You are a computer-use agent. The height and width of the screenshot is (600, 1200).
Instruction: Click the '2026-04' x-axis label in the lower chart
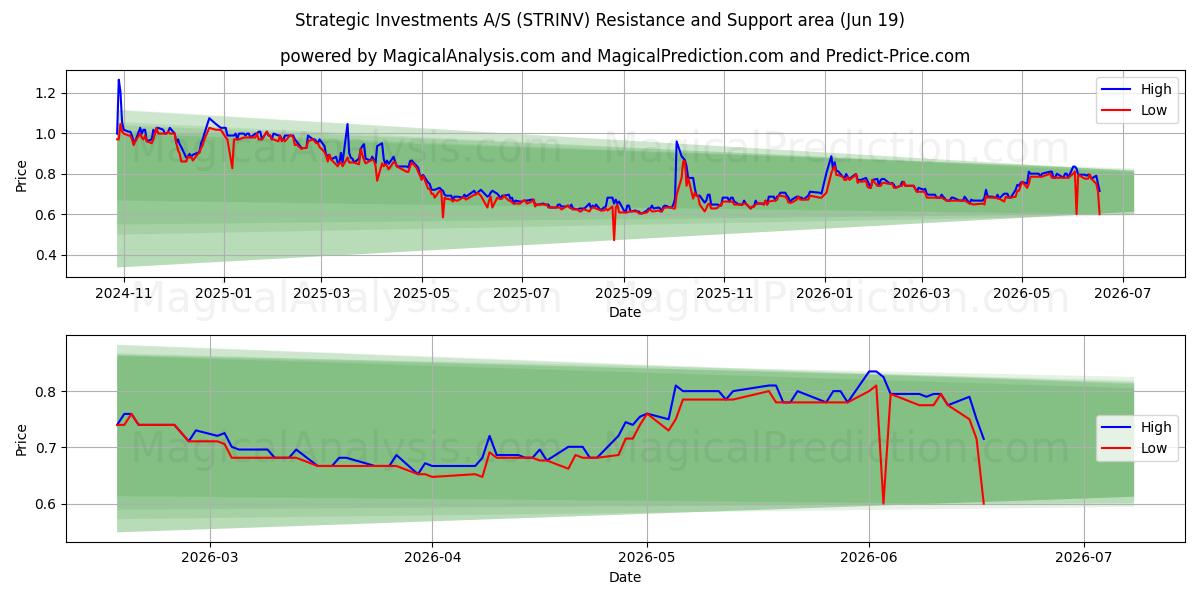click(x=432, y=559)
